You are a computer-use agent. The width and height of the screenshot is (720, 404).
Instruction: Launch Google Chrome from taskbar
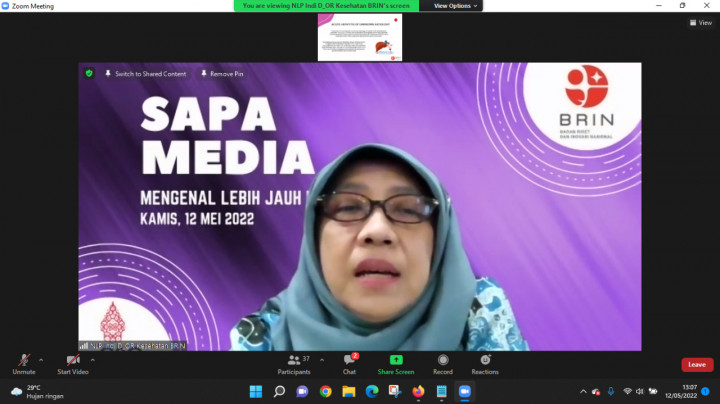click(x=326, y=392)
